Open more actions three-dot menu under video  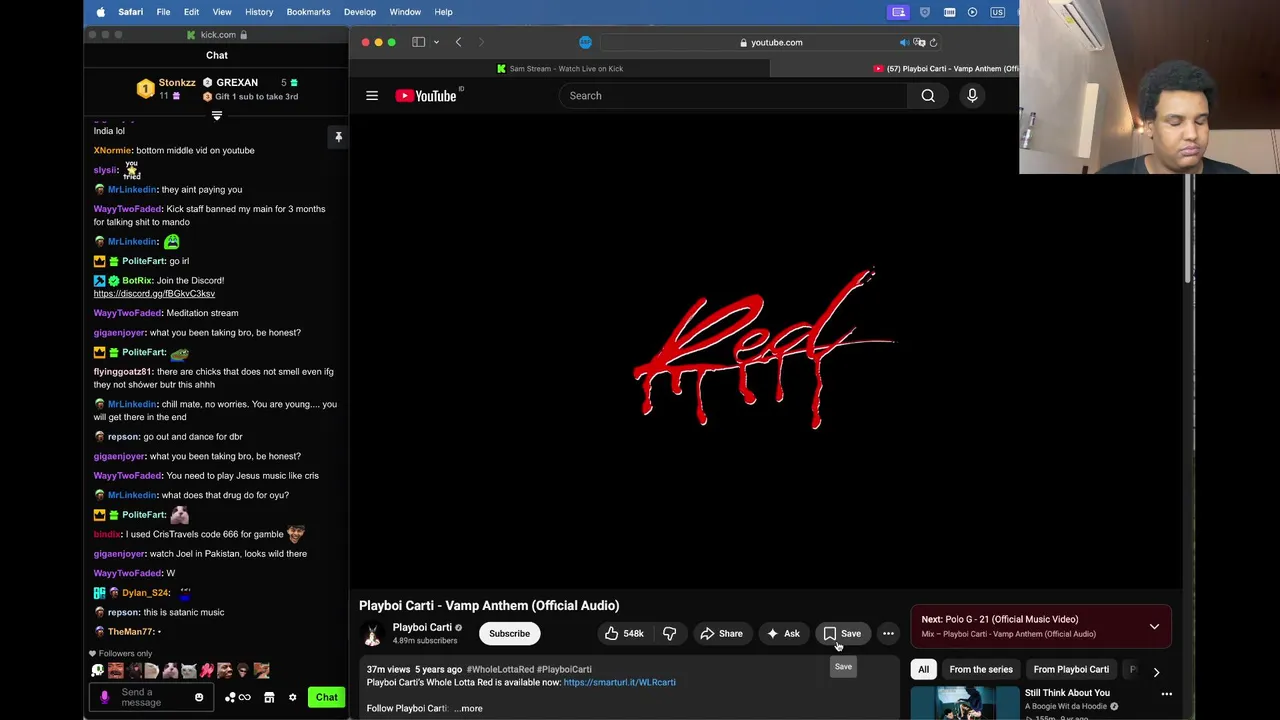(x=888, y=634)
